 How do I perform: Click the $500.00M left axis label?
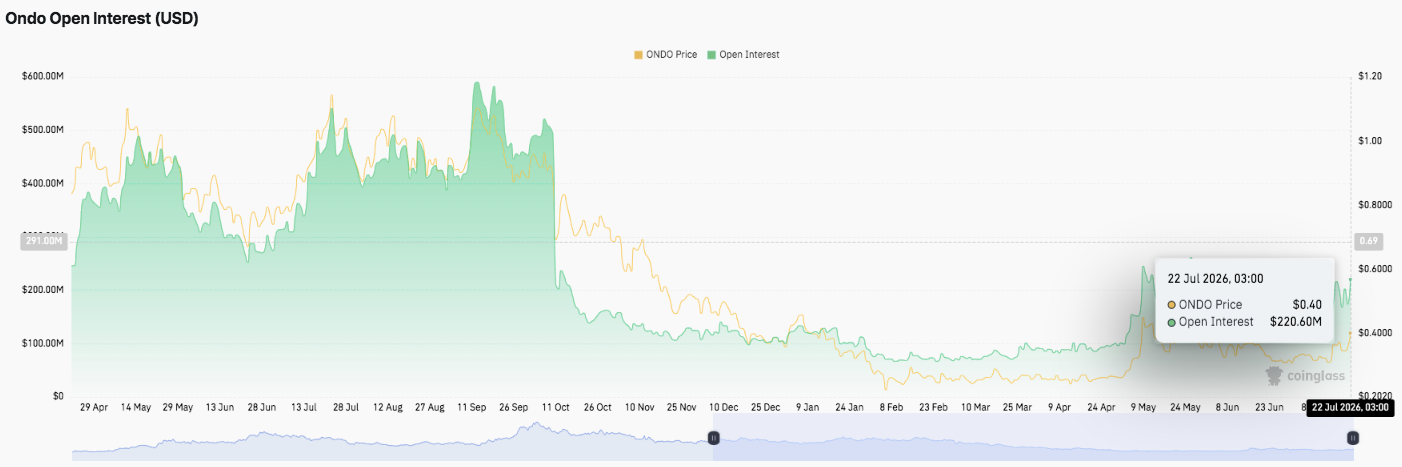(42, 130)
